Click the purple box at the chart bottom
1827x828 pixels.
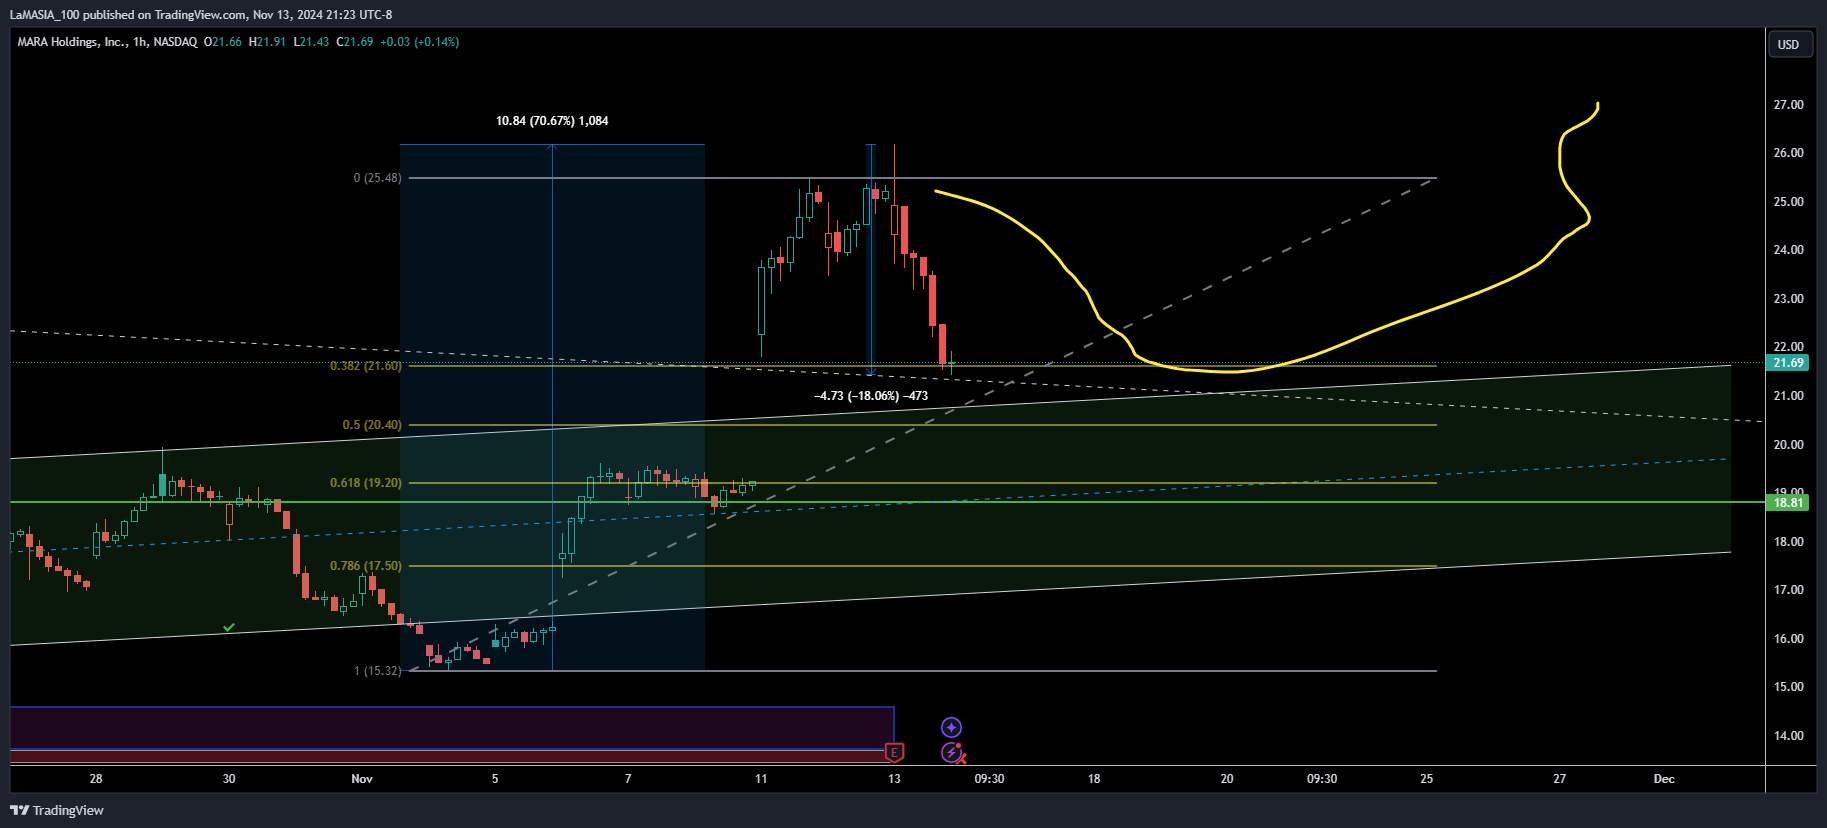coord(450,728)
